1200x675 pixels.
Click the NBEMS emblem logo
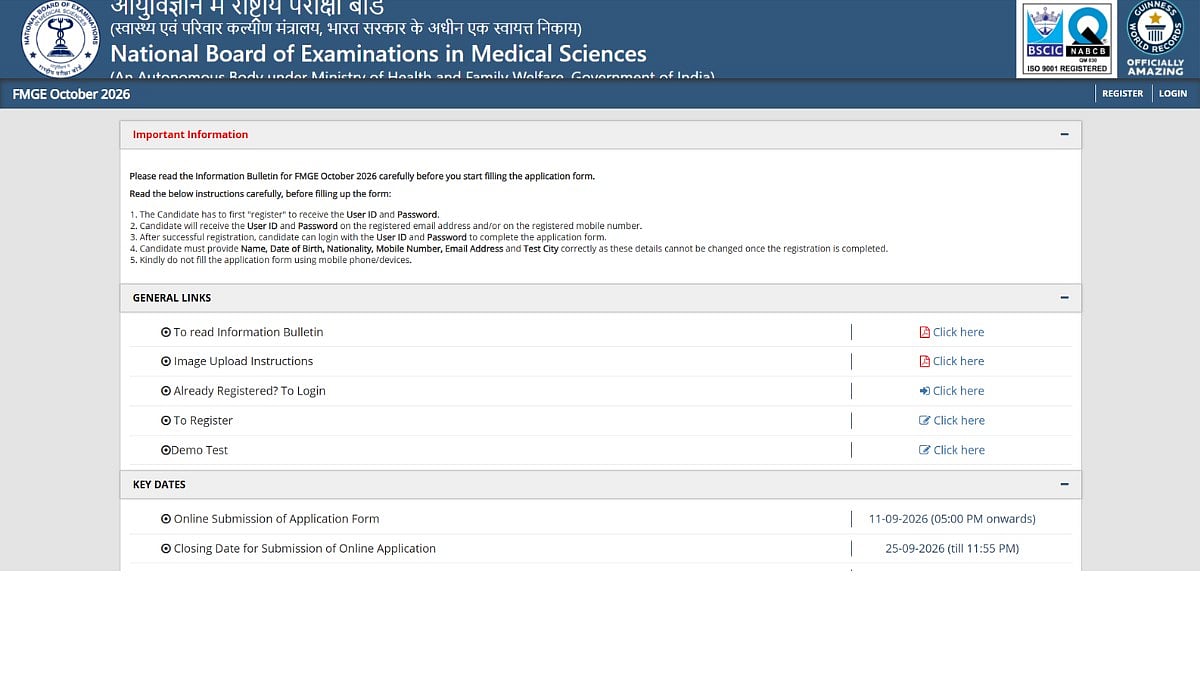(x=60, y=40)
